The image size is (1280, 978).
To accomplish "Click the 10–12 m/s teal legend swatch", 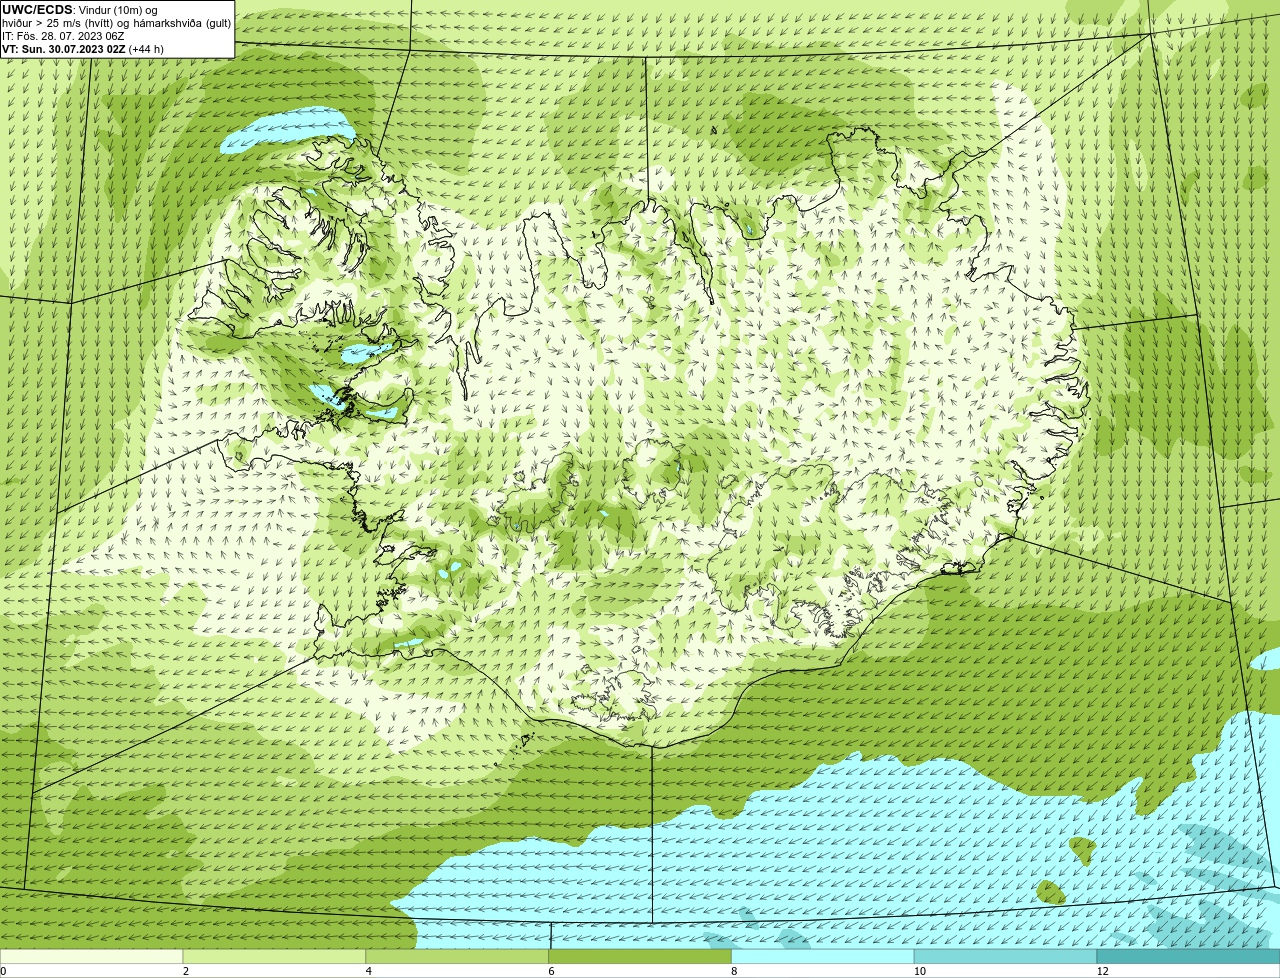I will pyautogui.click(x=1006, y=957).
